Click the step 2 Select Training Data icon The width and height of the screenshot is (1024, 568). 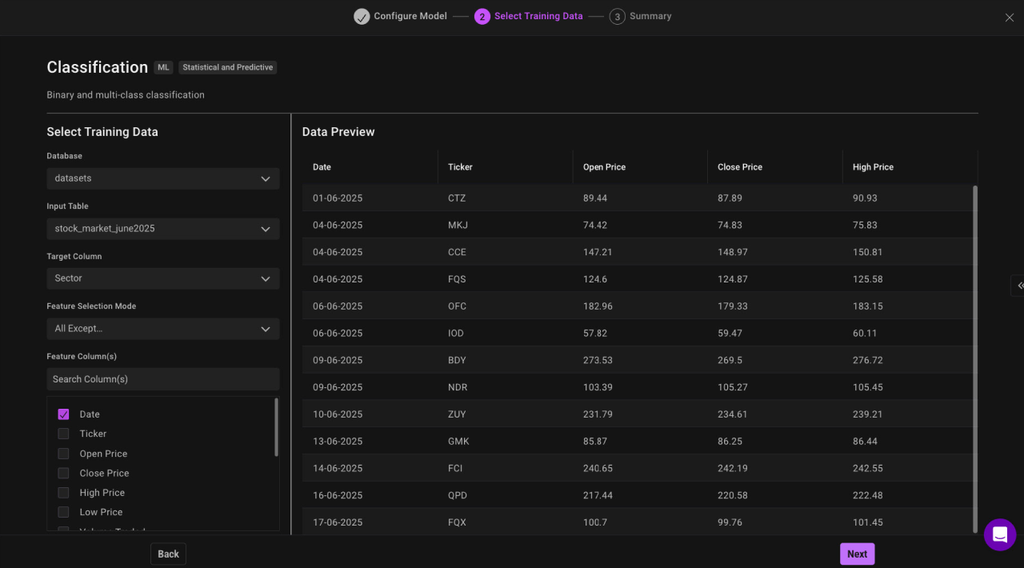pos(482,17)
